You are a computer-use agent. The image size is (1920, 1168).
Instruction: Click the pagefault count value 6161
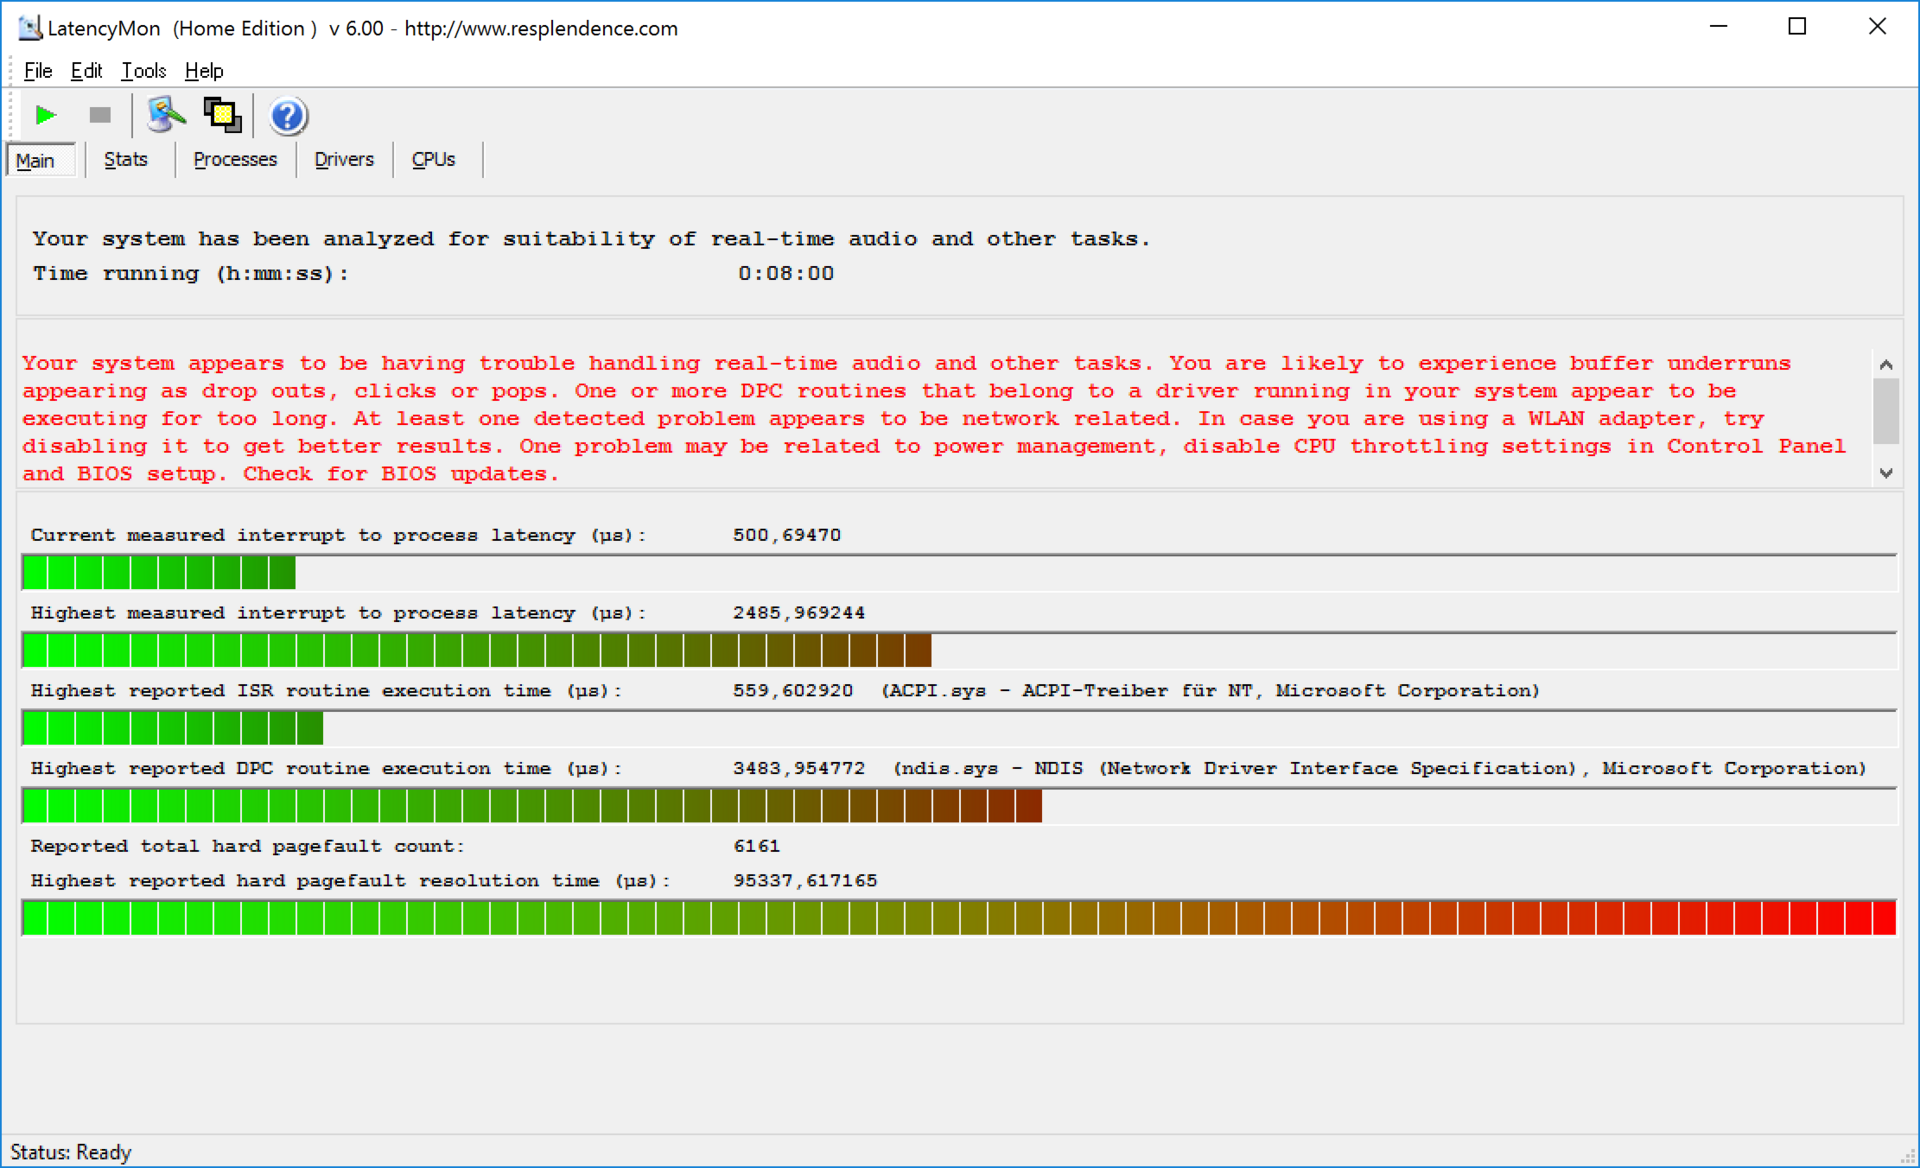coord(757,846)
